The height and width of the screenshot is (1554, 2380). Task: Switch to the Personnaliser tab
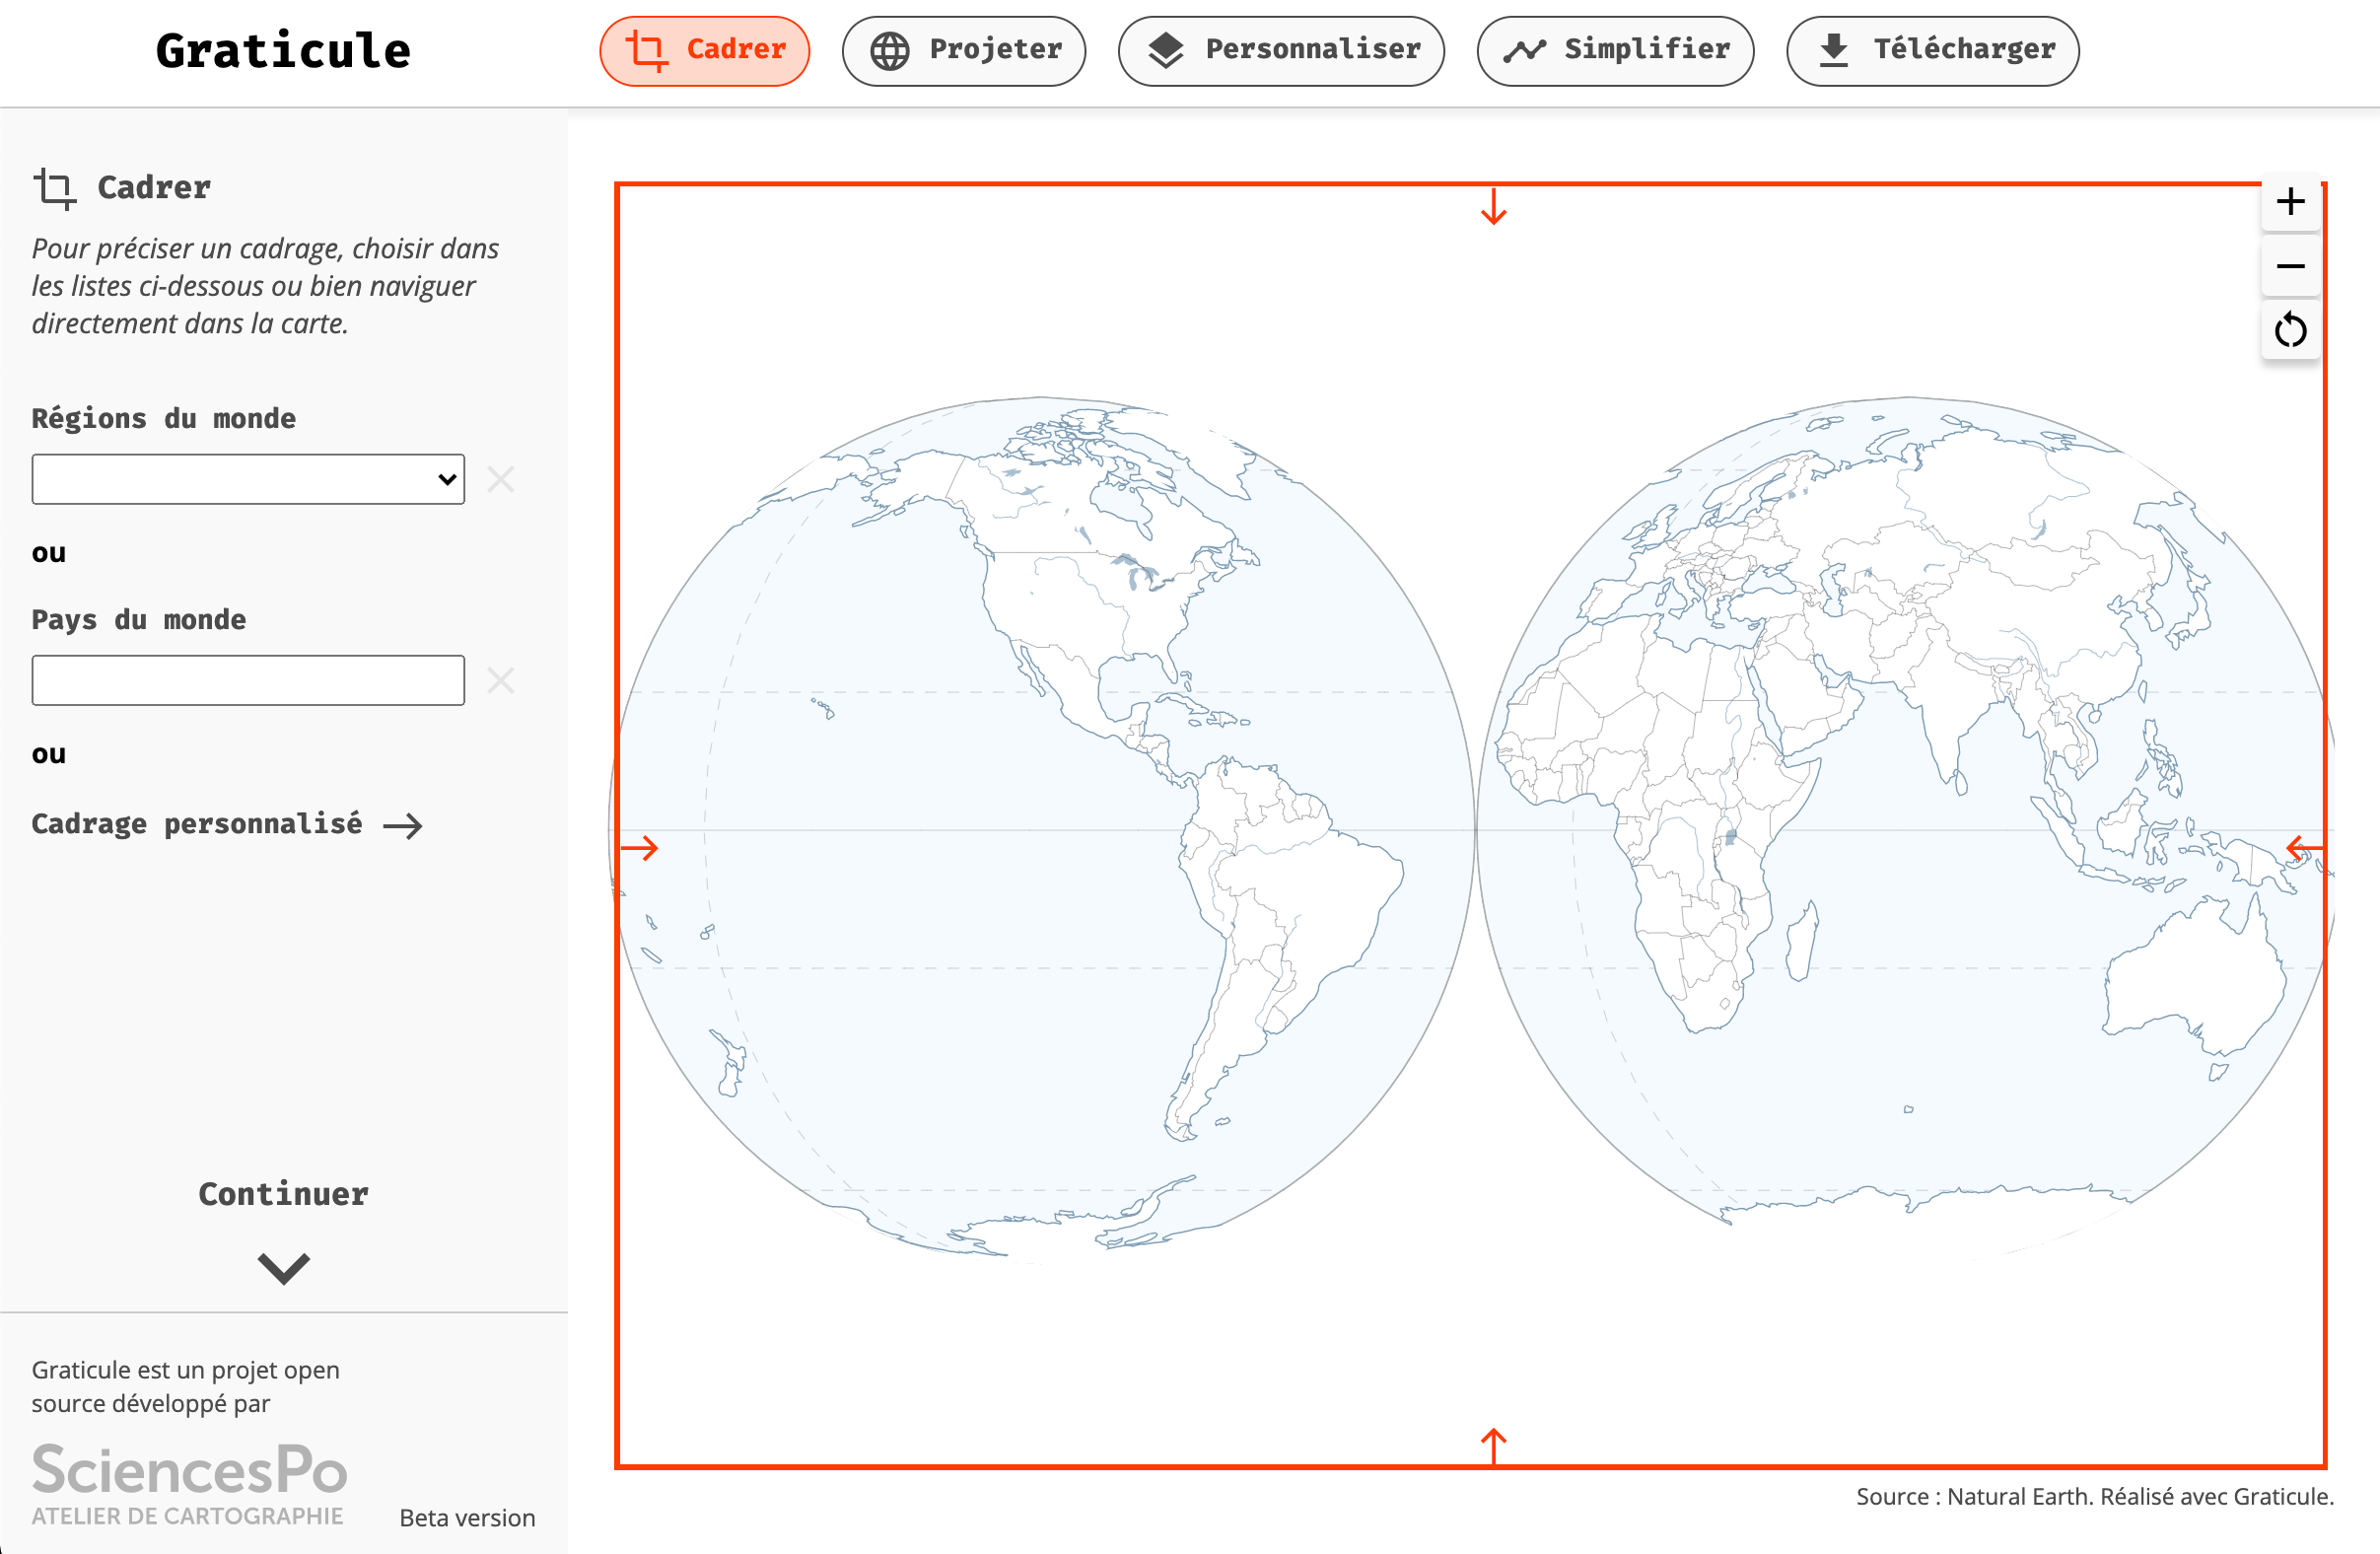point(1281,50)
